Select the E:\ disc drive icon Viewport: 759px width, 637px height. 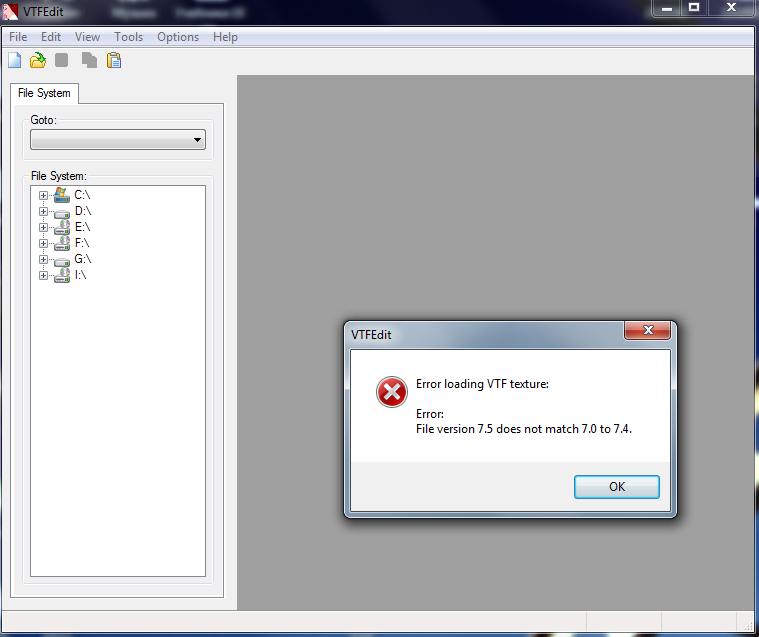click(x=61, y=227)
